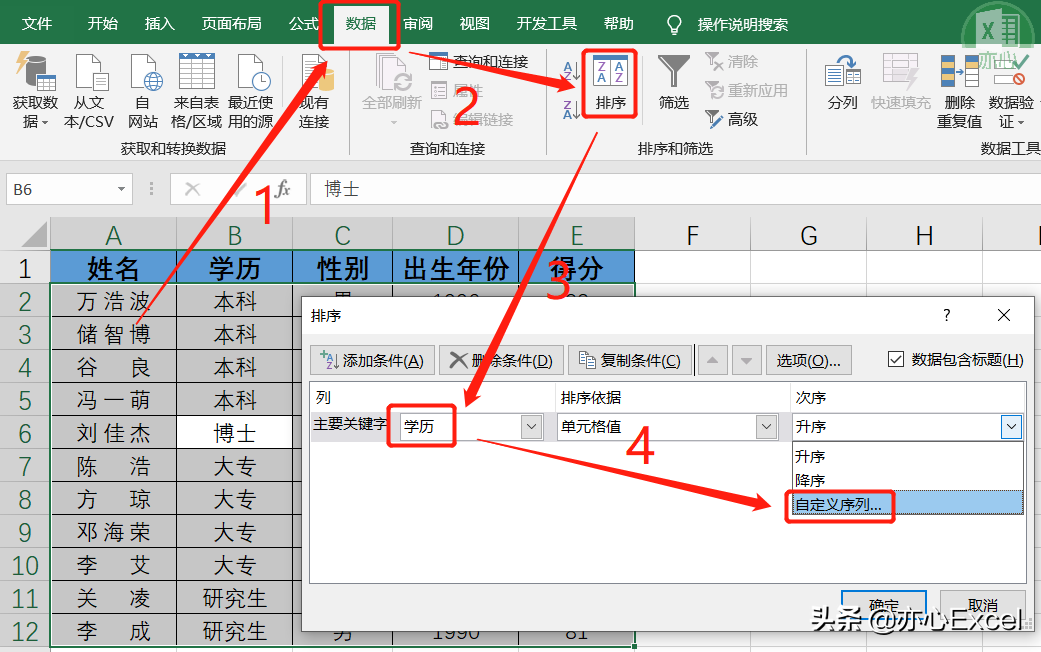Click Flash Fill (快速填充)
The height and width of the screenshot is (652, 1041).
point(900,82)
